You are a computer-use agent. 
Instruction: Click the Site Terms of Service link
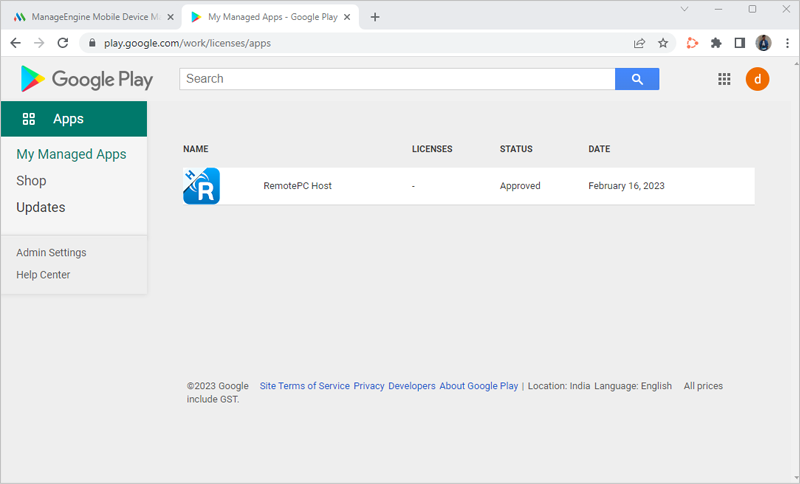pos(304,386)
